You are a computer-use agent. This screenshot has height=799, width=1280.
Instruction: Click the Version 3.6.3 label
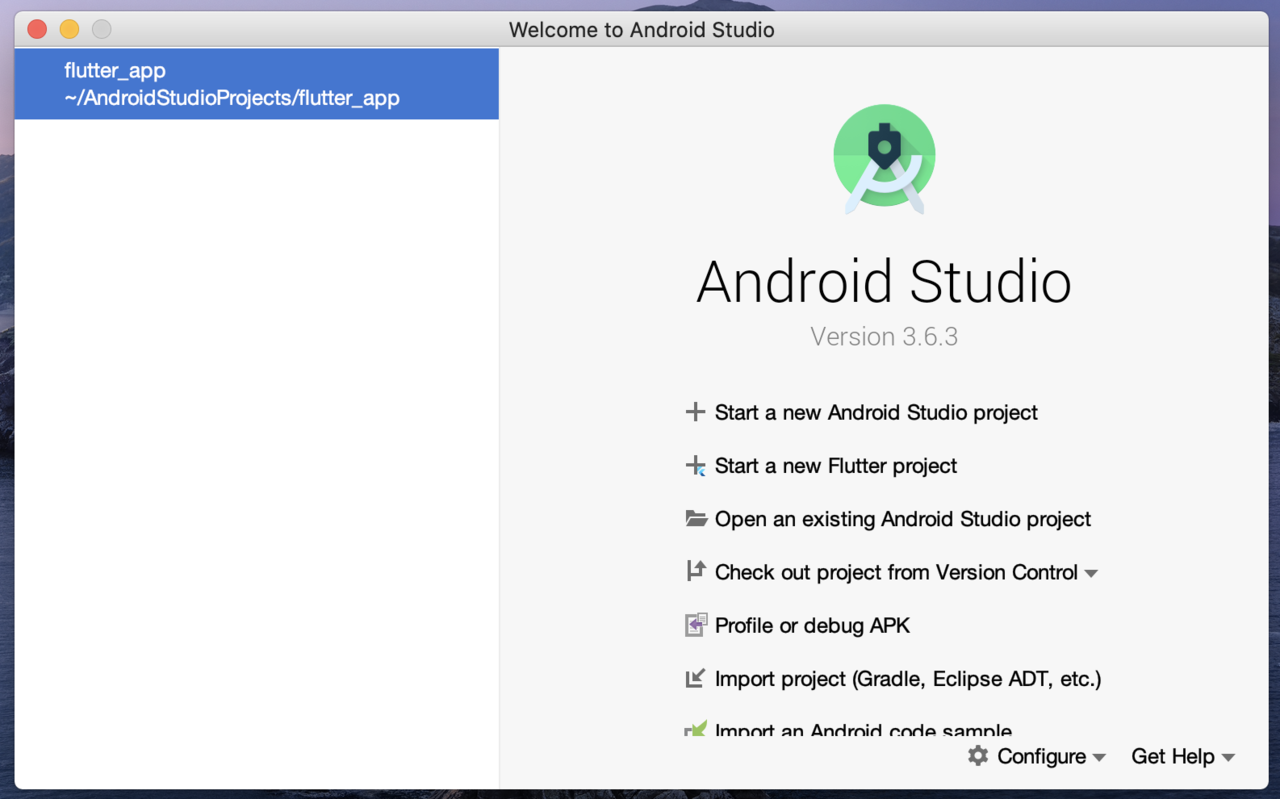884,336
